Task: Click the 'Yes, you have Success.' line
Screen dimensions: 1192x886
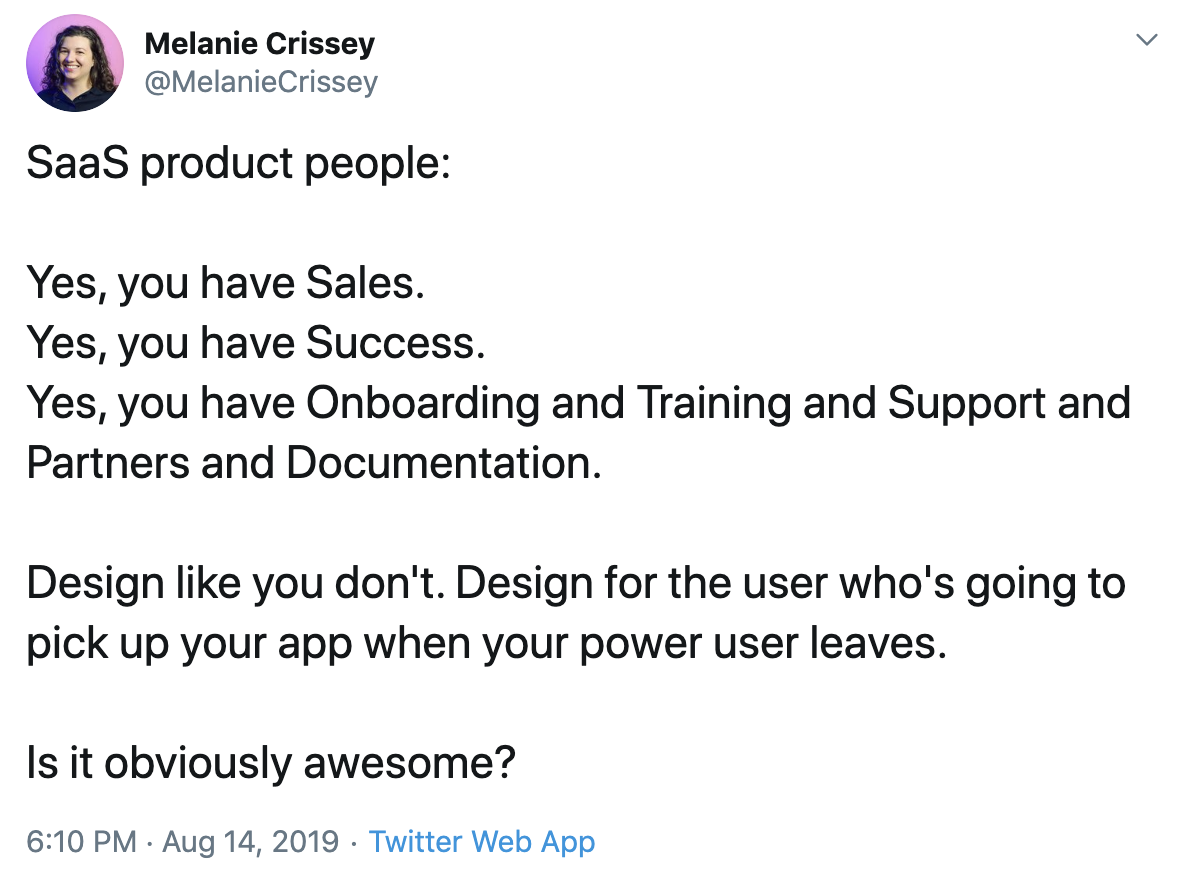Action: (x=256, y=344)
